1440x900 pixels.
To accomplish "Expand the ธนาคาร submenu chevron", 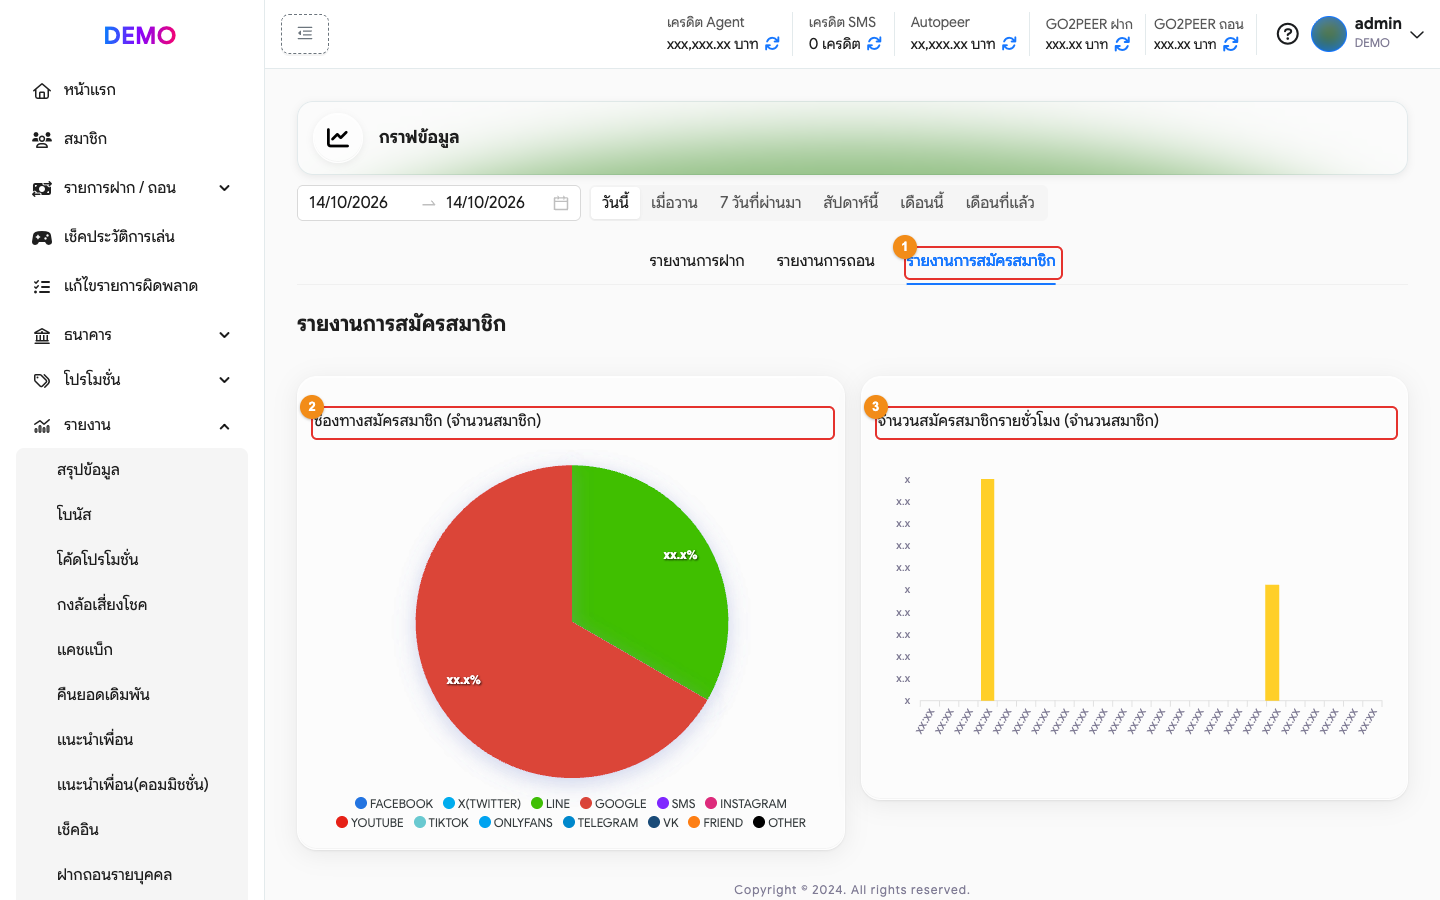I will pos(225,335).
